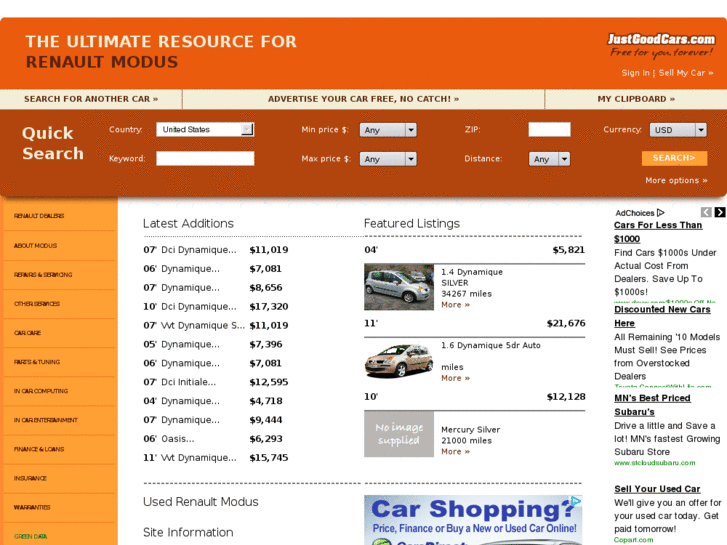Click More link for 1.6 Dynamique 5dr
The width and height of the screenshot is (727, 545).
coord(455,378)
